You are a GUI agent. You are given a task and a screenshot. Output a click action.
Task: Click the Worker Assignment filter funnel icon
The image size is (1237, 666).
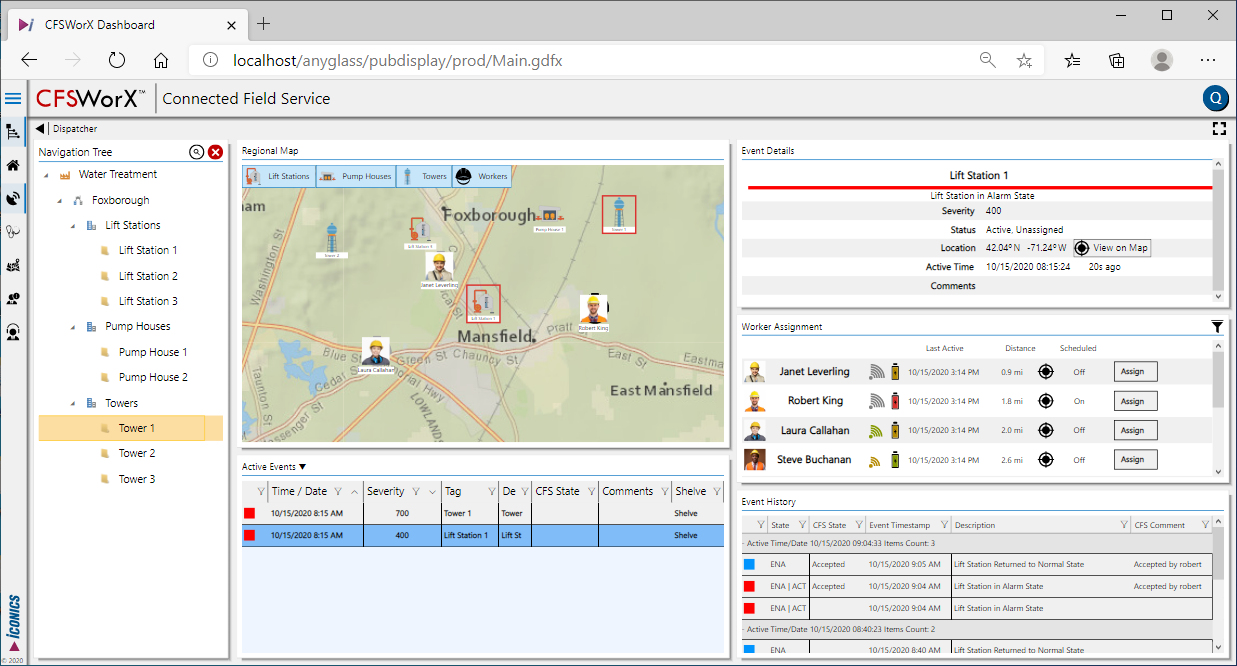click(1216, 327)
